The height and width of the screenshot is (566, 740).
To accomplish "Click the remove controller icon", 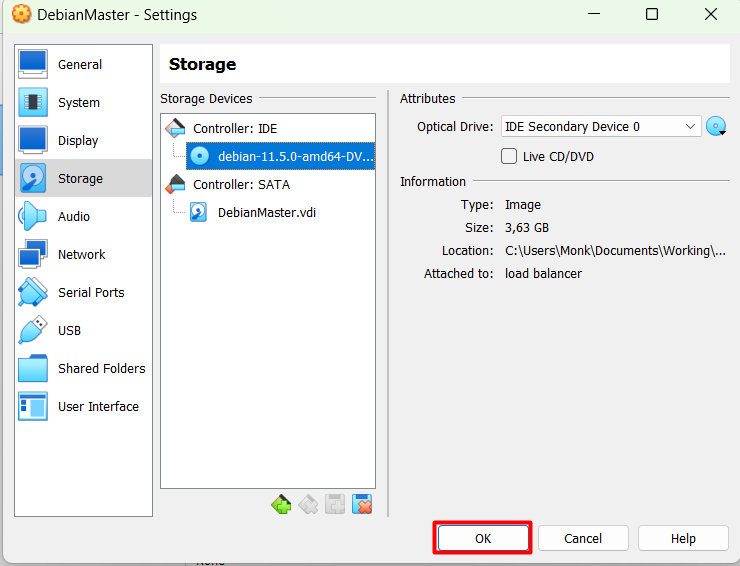I will click(308, 504).
